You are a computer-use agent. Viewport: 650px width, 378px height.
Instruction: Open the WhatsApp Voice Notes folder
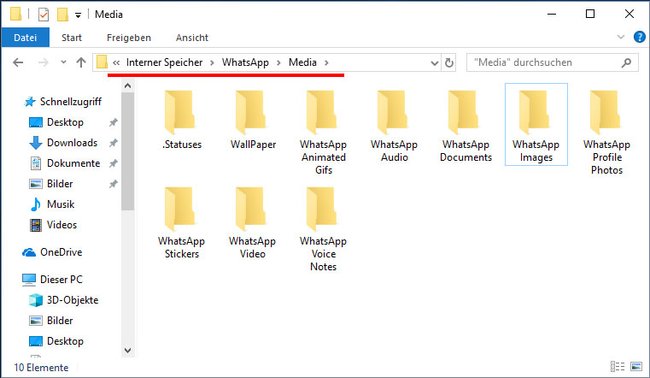(x=323, y=229)
